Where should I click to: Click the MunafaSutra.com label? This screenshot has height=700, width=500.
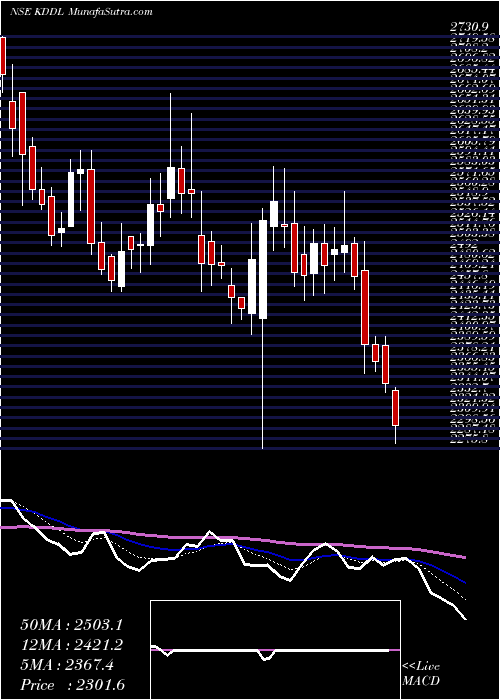(111, 12)
